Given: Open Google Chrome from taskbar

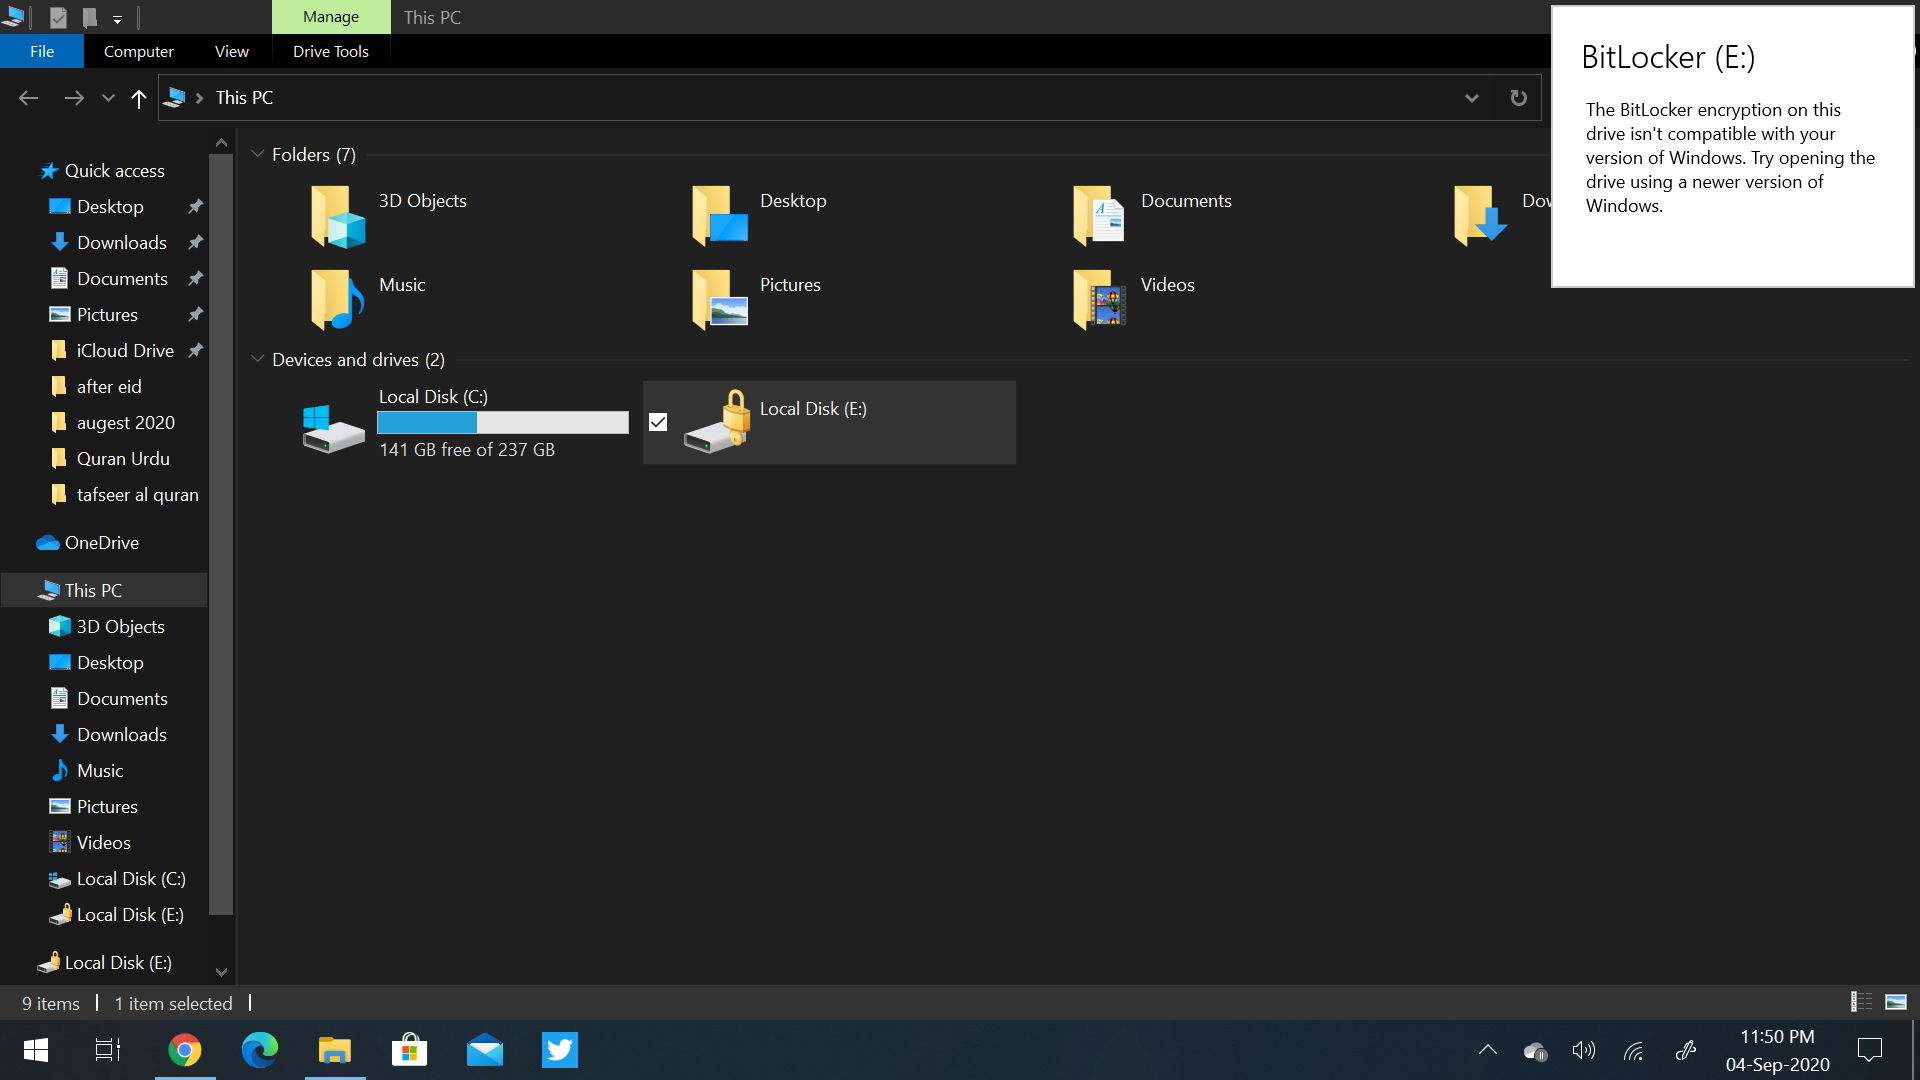Looking at the screenshot, I should pos(185,1050).
